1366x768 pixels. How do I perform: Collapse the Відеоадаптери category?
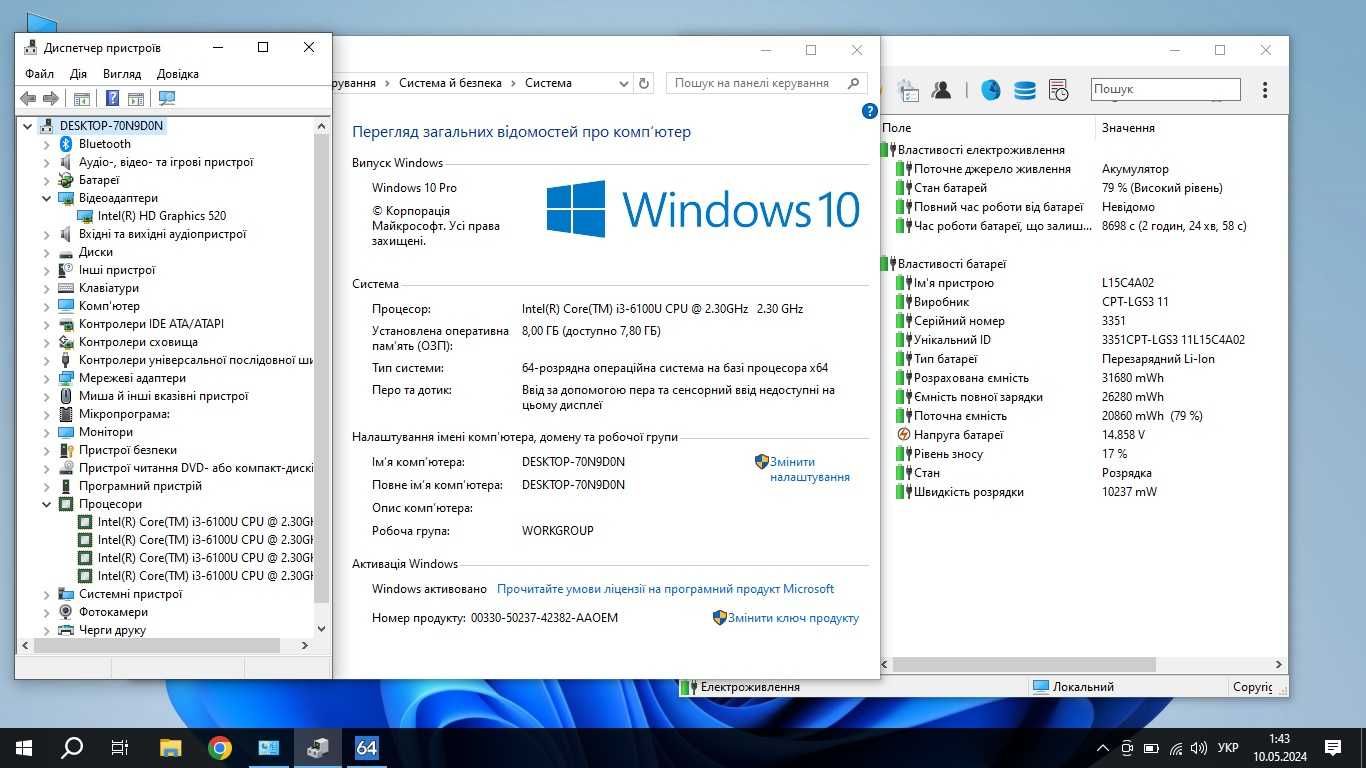[x=46, y=198]
